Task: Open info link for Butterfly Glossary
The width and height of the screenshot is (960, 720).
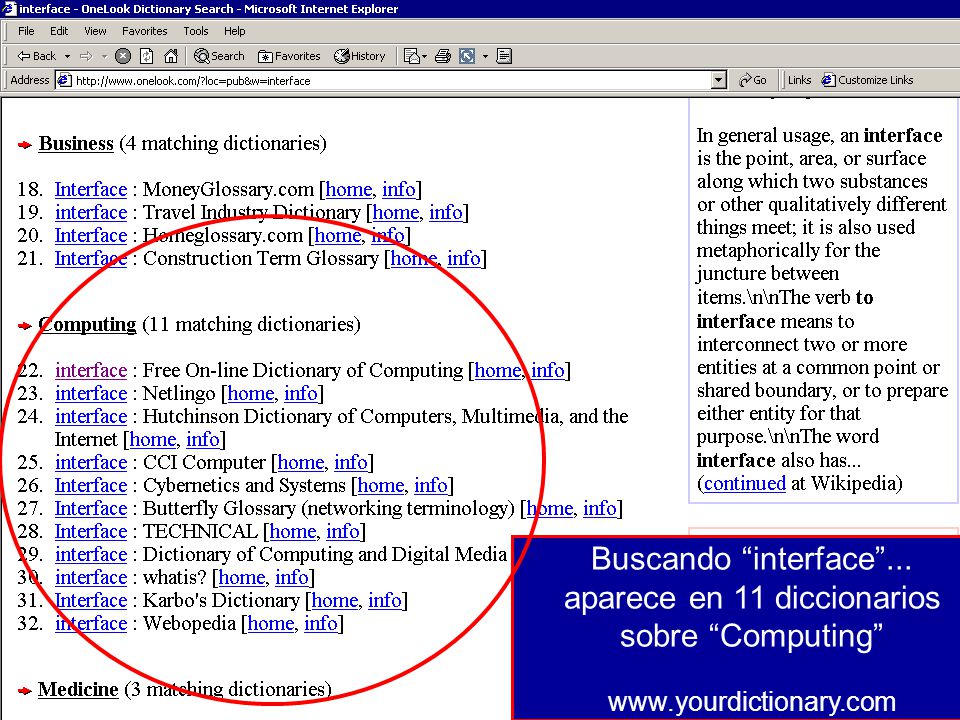Action: (600, 508)
